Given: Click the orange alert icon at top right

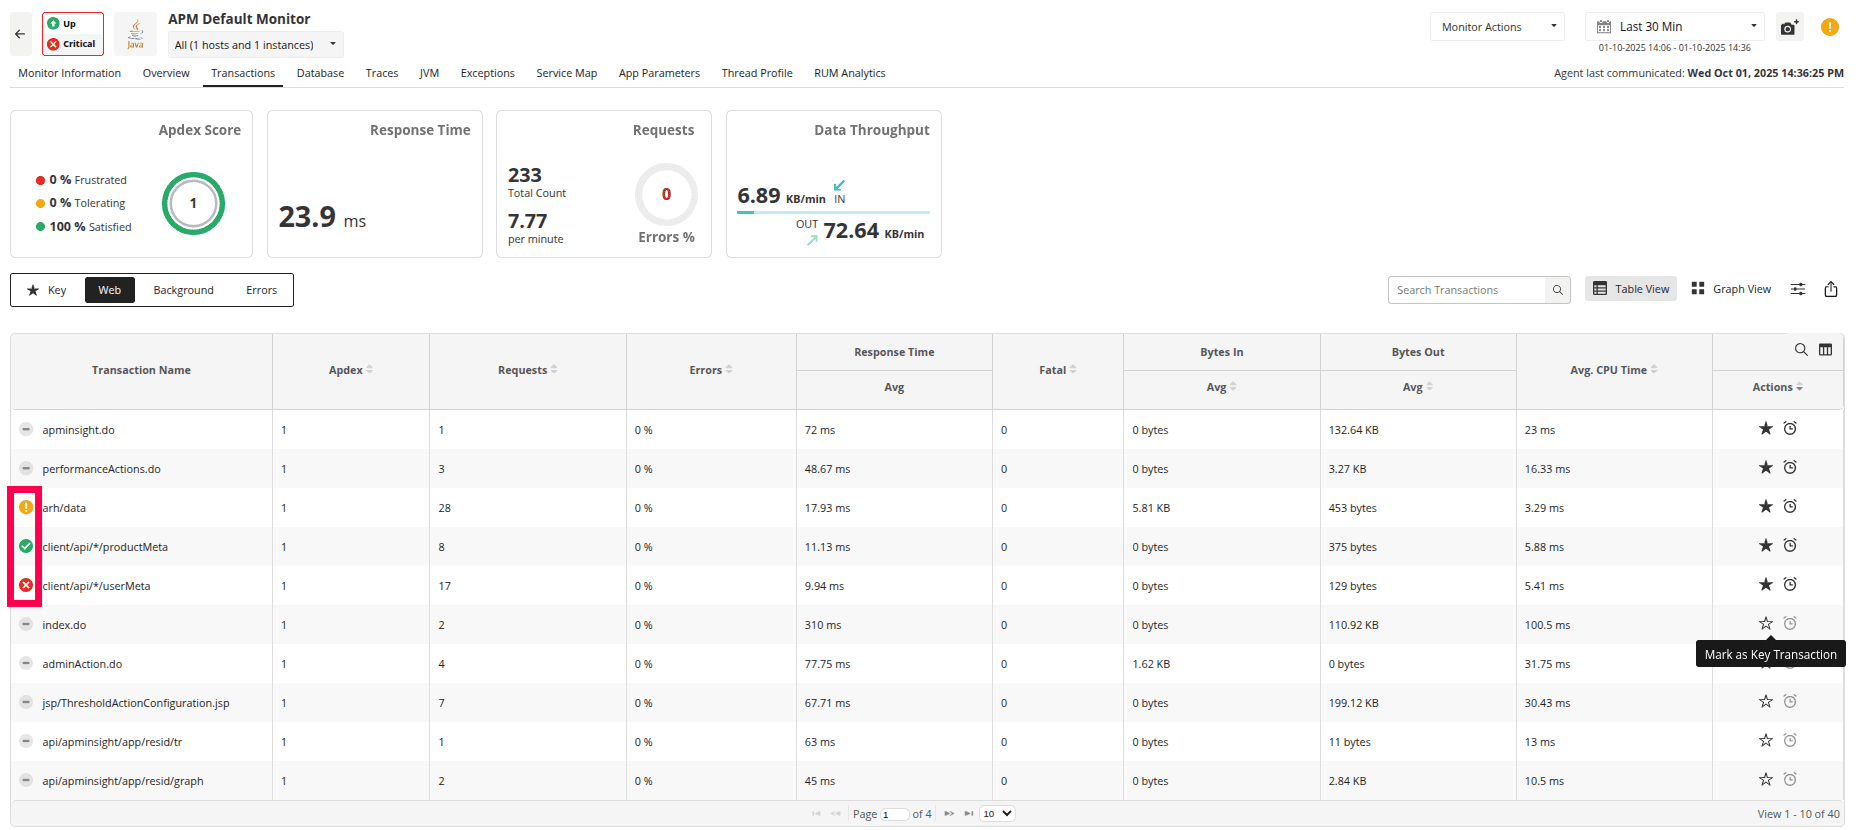Looking at the screenshot, I should 1830,27.
